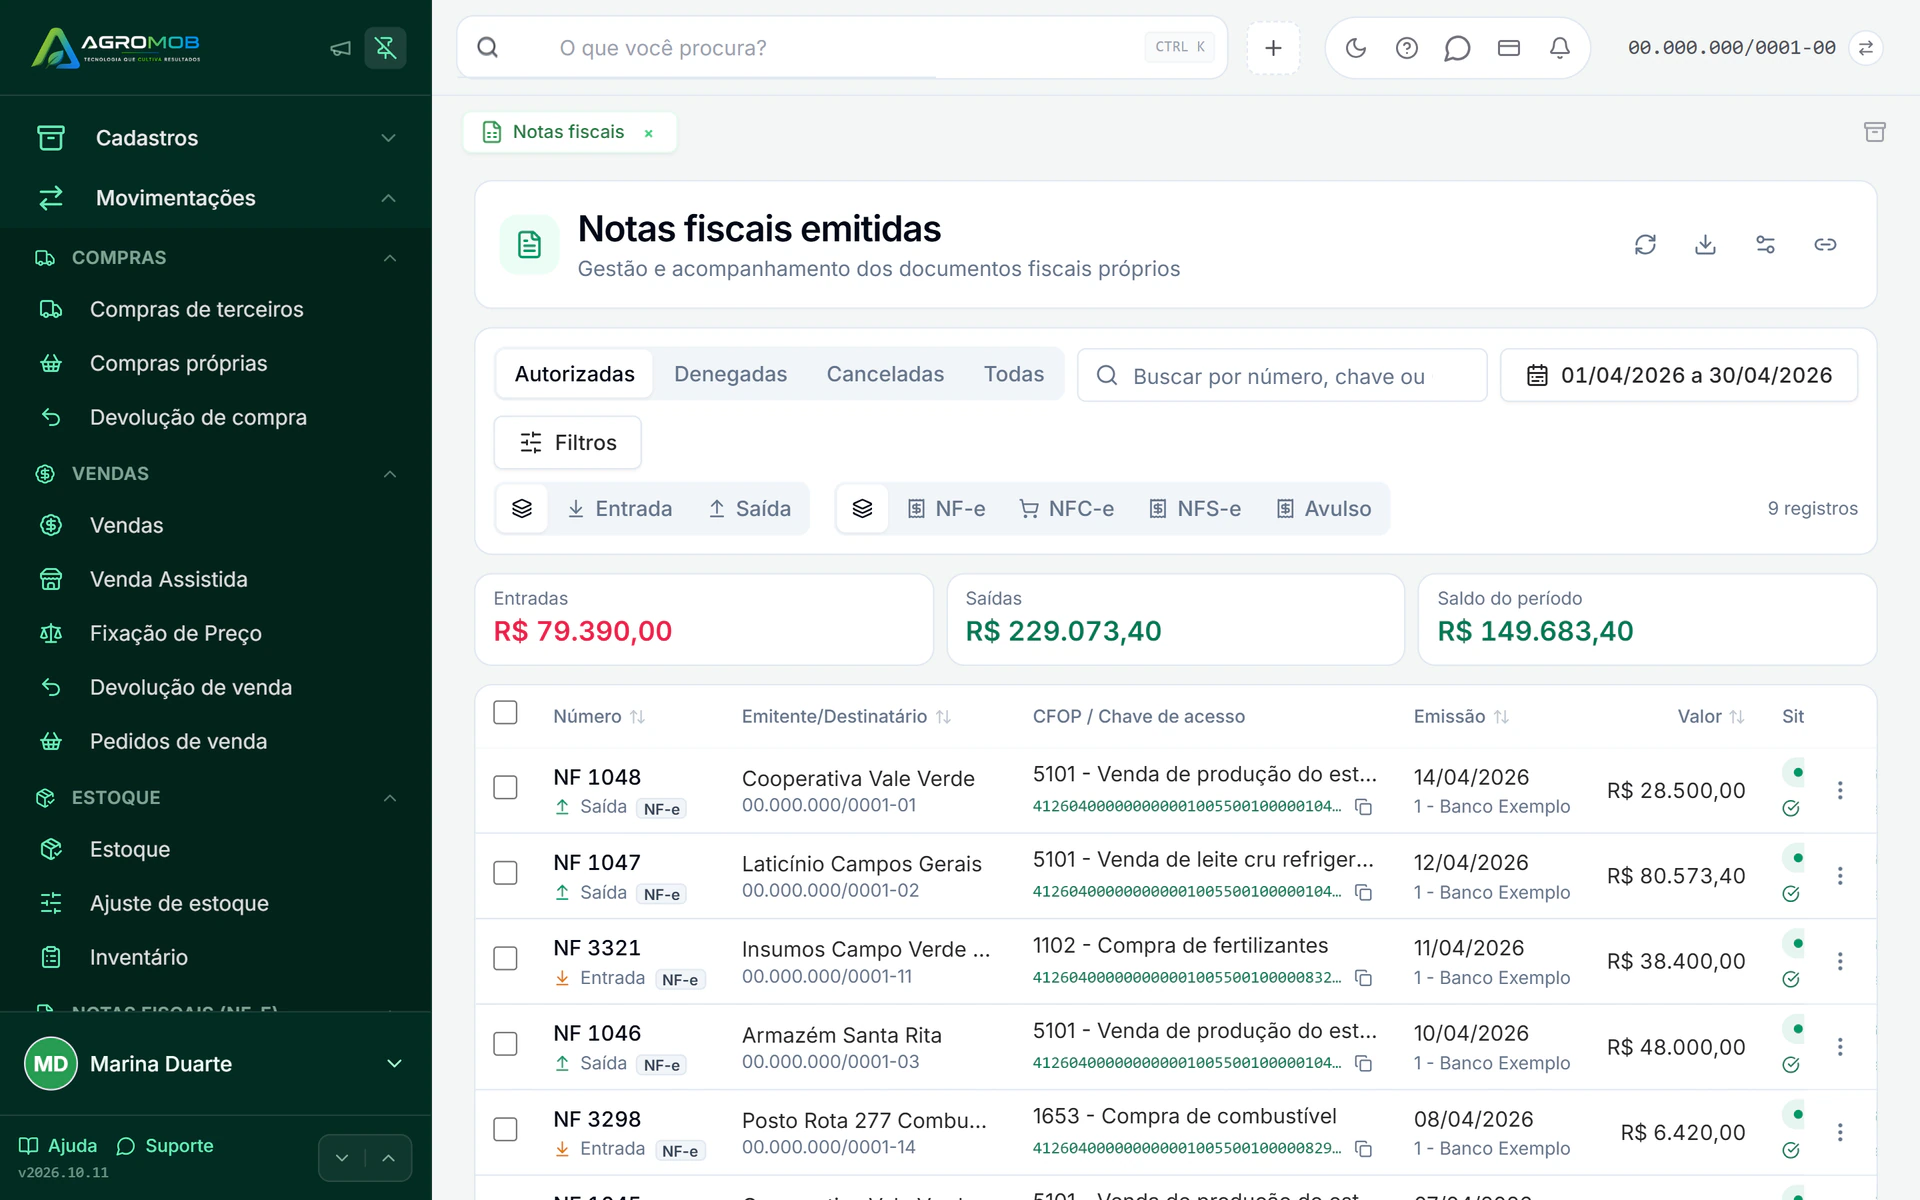Click the credit card billing icon

pos(1509,48)
